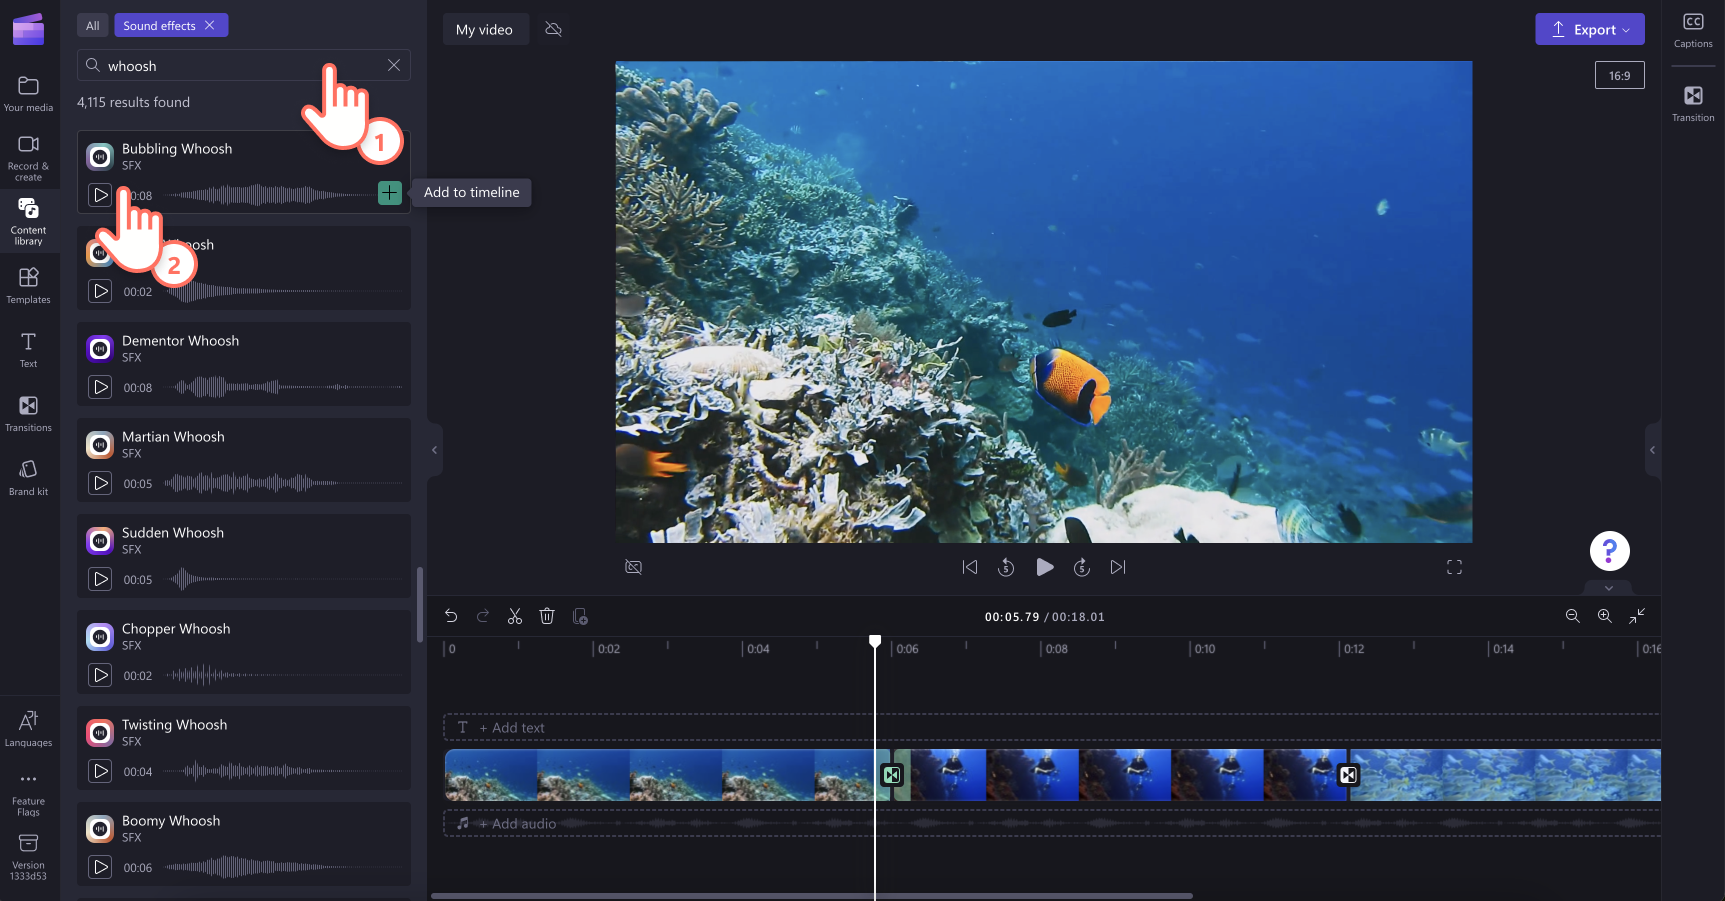Open Transition properties on right sidebar
This screenshot has height=901, width=1725.
pyautogui.click(x=1693, y=104)
